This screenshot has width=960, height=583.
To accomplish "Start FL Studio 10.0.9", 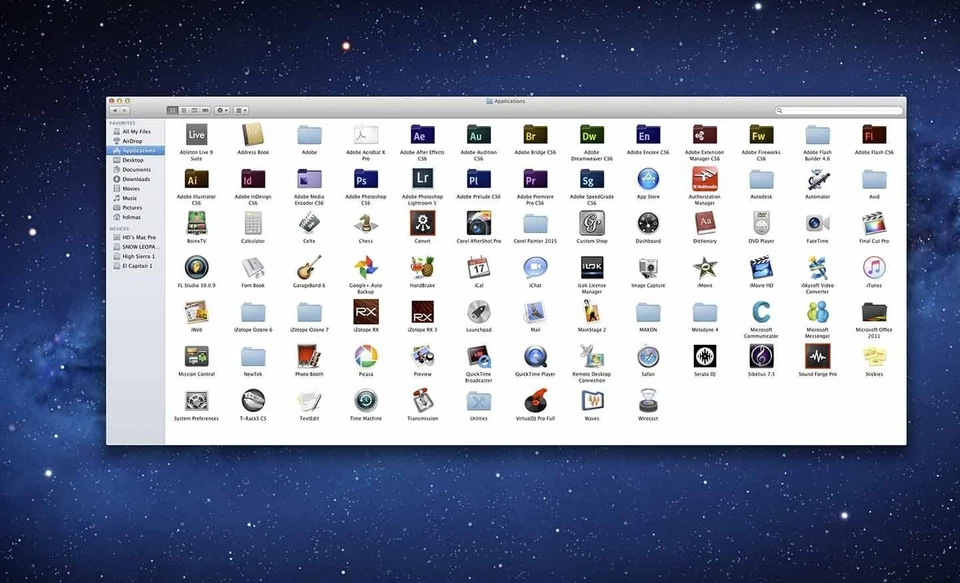I will click(195, 268).
